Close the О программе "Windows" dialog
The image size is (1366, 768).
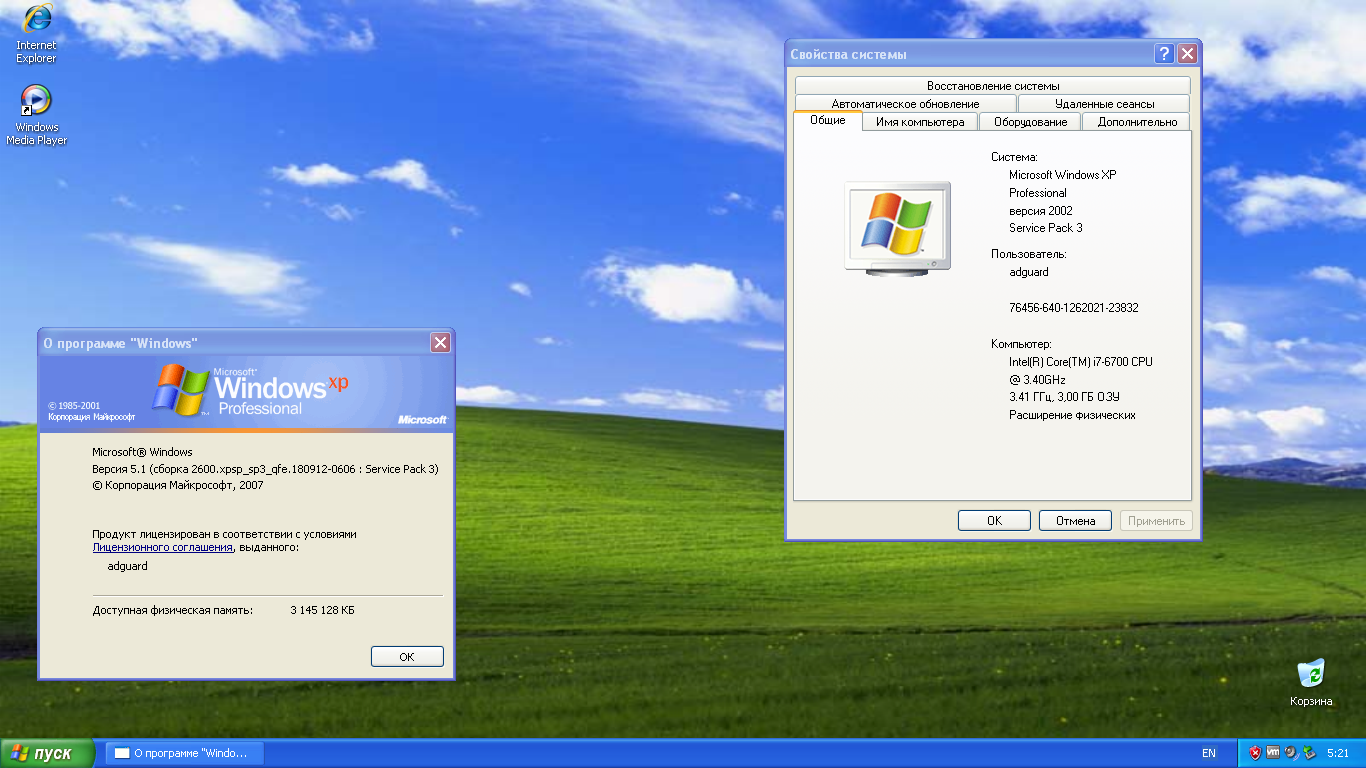pos(440,343)
